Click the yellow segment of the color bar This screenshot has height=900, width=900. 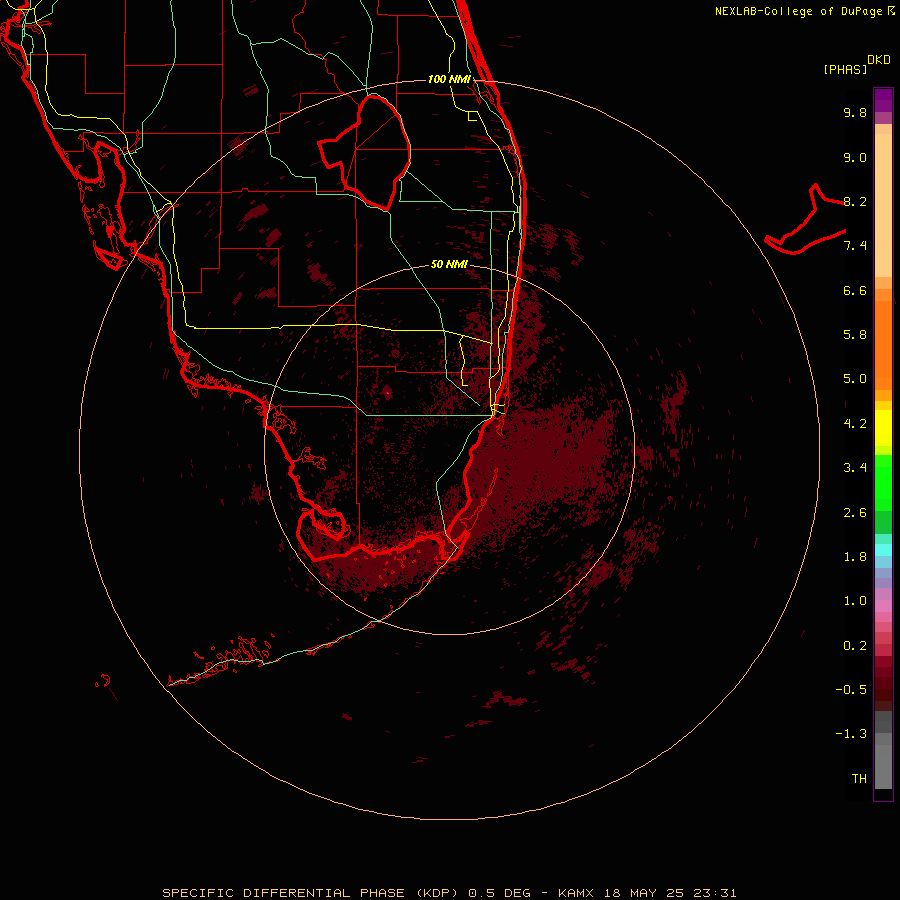[883, 428]
